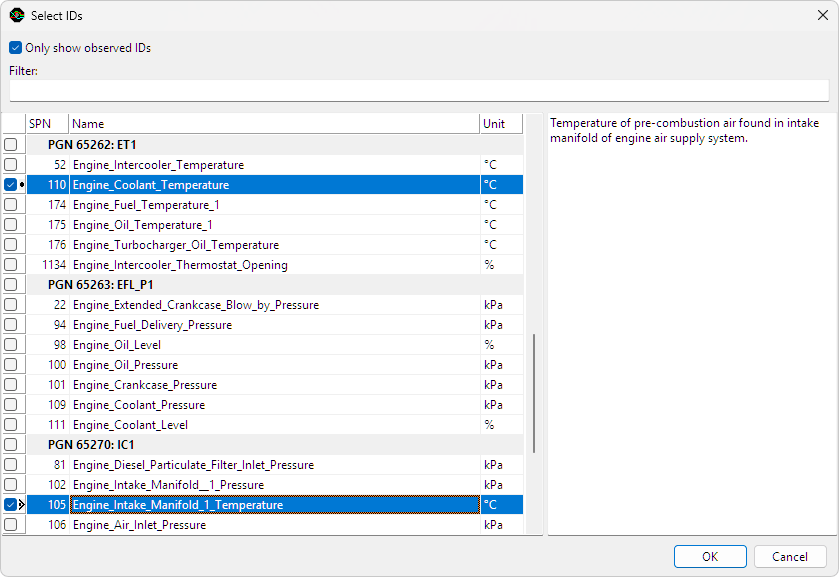Image resolution: width=839 pixels, height=577 pixels.
Task: Click the % unit of Engine_Coolant_Level
Action: [x=489, y=424]
